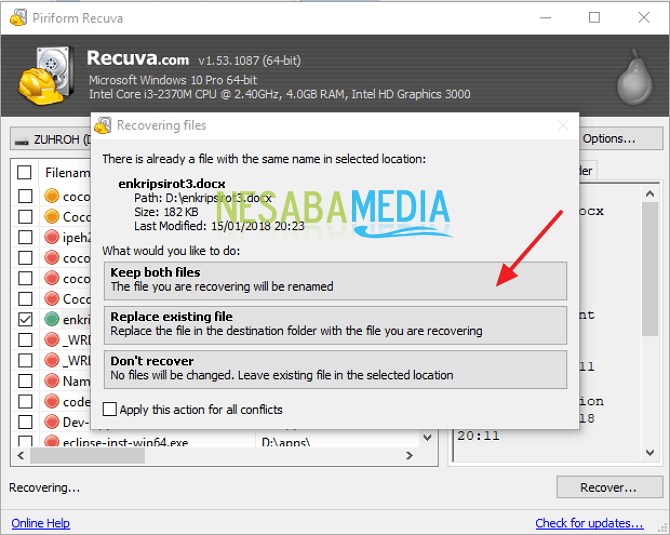Choose Replace existing file option
The image size is (670, 535).
click(x=335, y=325)
